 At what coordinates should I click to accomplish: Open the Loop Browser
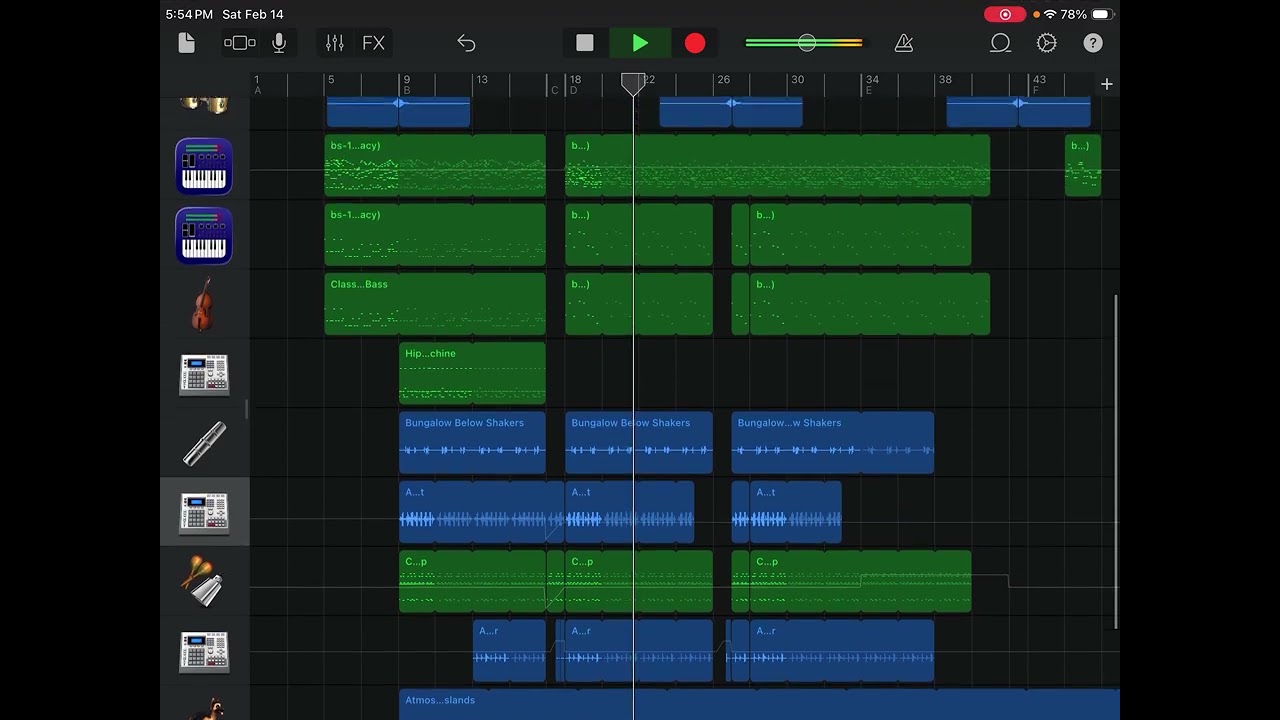1000,43
